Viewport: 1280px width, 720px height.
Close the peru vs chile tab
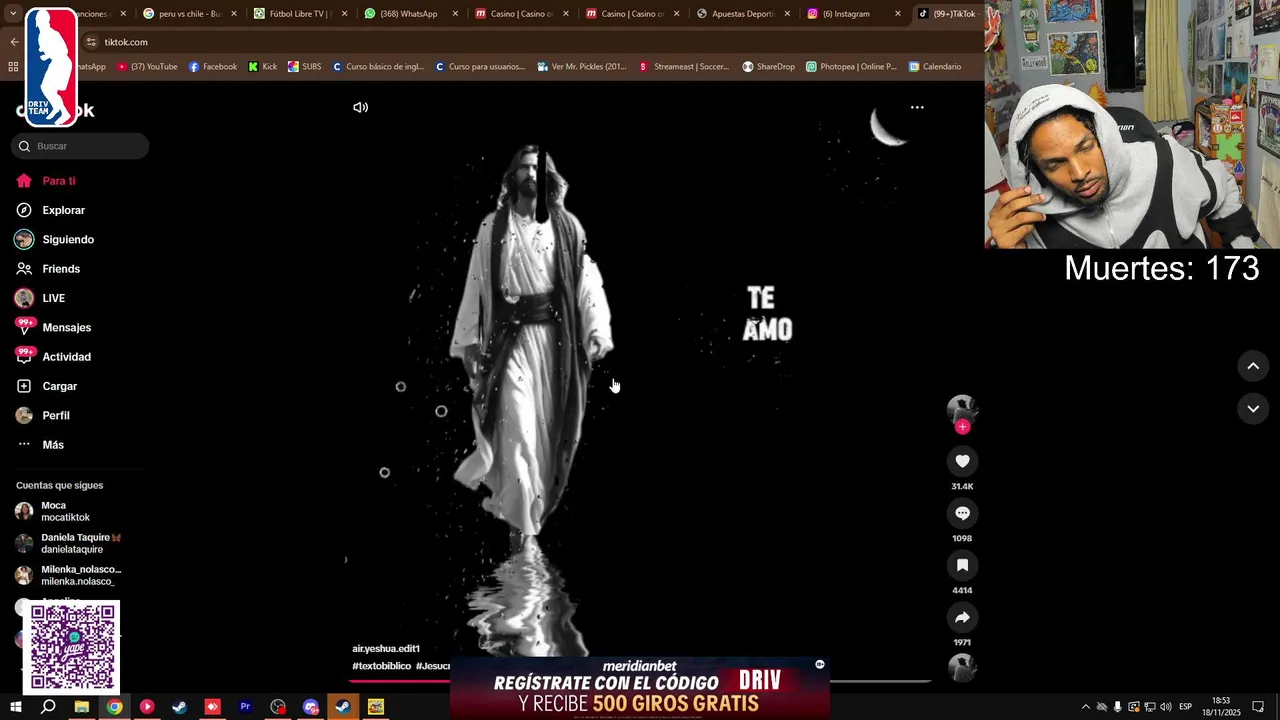(x=234, y=14)
